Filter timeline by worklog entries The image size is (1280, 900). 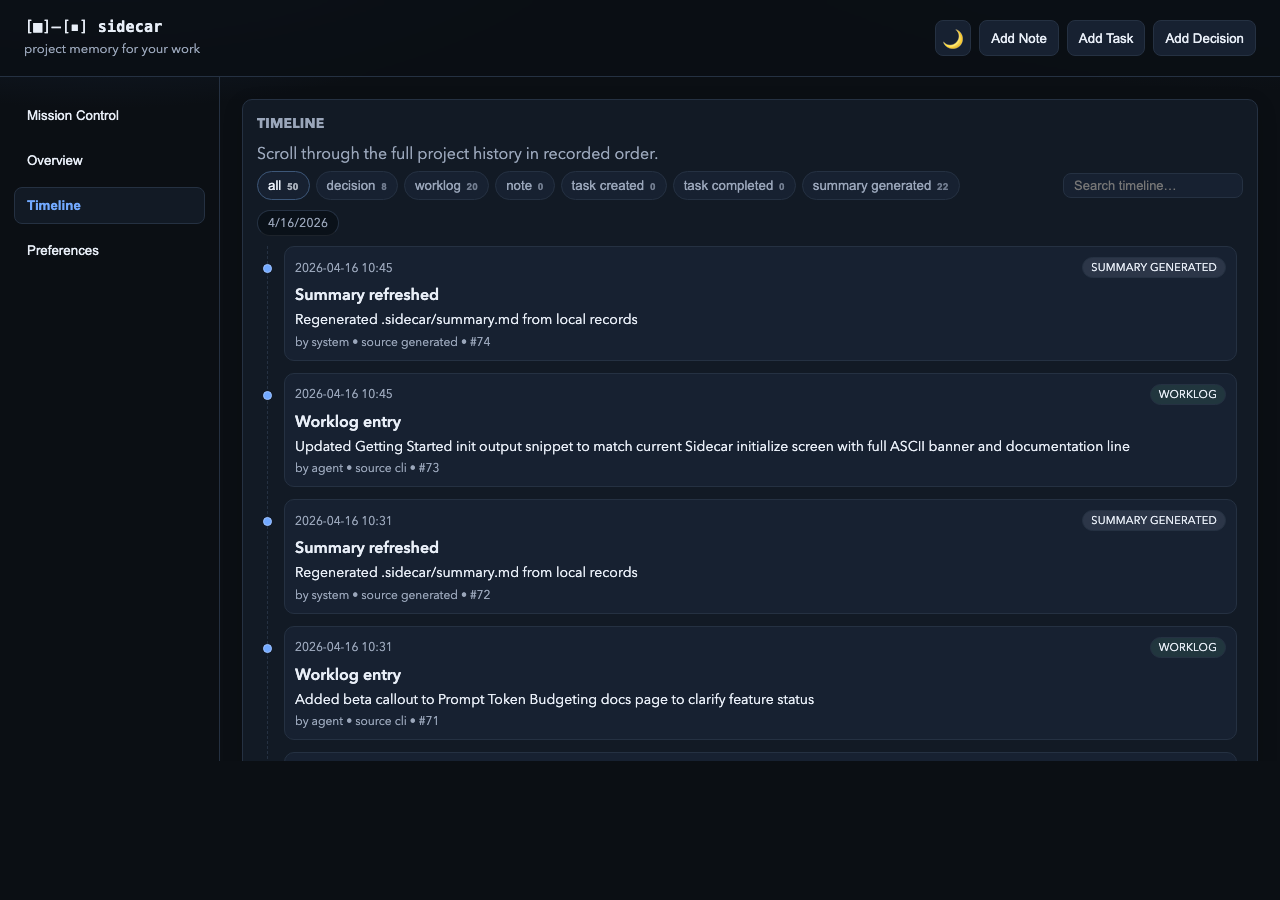[x=446, y=186]
